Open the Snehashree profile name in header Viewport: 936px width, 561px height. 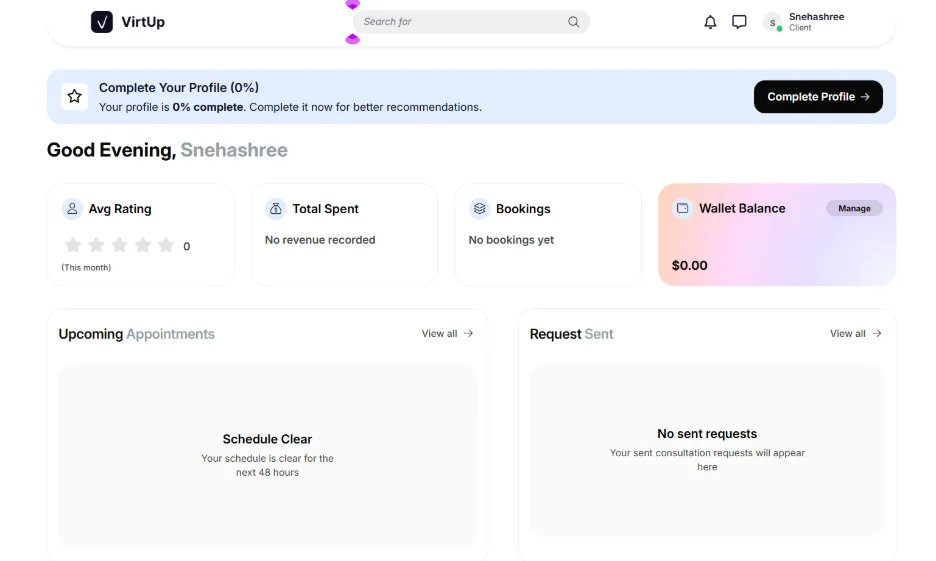point(816,17)
